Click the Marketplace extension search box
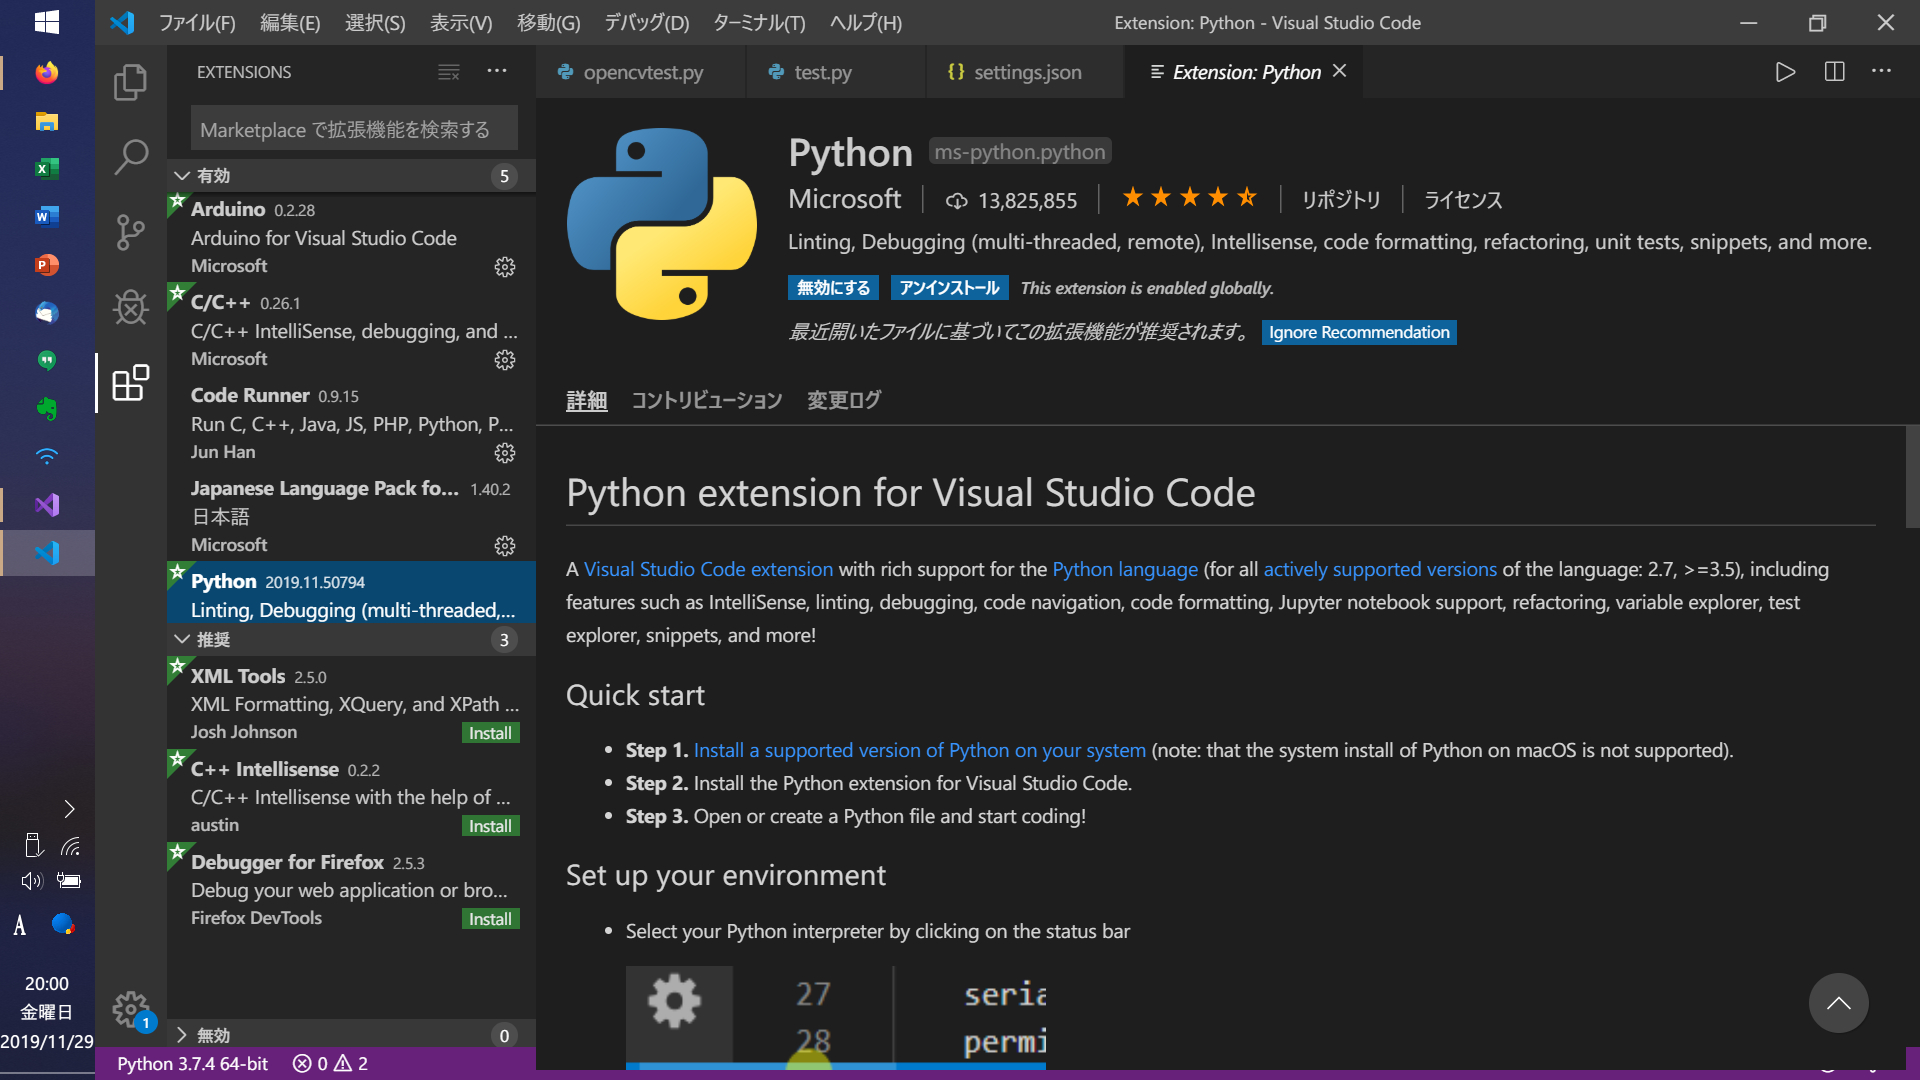Image resolution: width=1920 pixels, height=1080 pixels. [354, 130]
